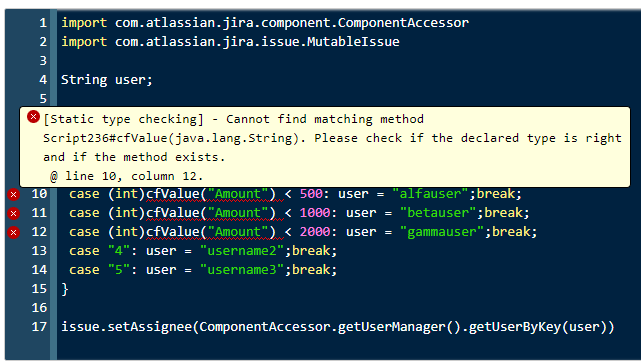Place cursor on 'String user;' declaration
The width and height of the screenshot is (641, 361).
tap(107, 80)
